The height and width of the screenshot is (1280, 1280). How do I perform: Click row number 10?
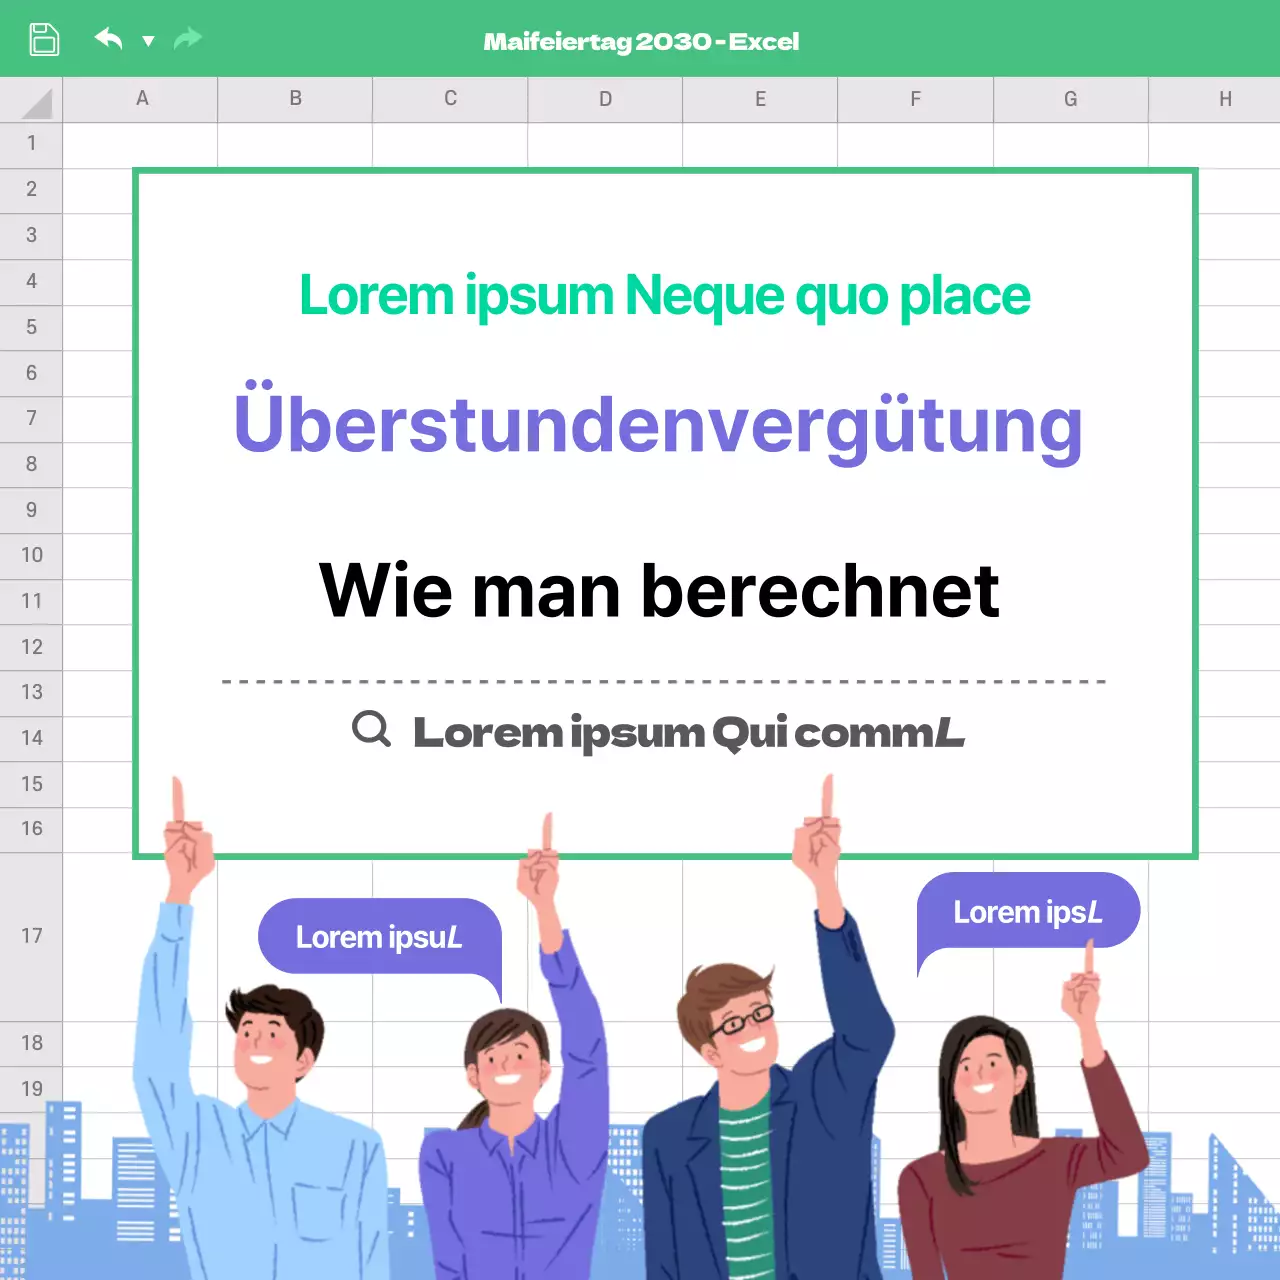click(31, 555)
